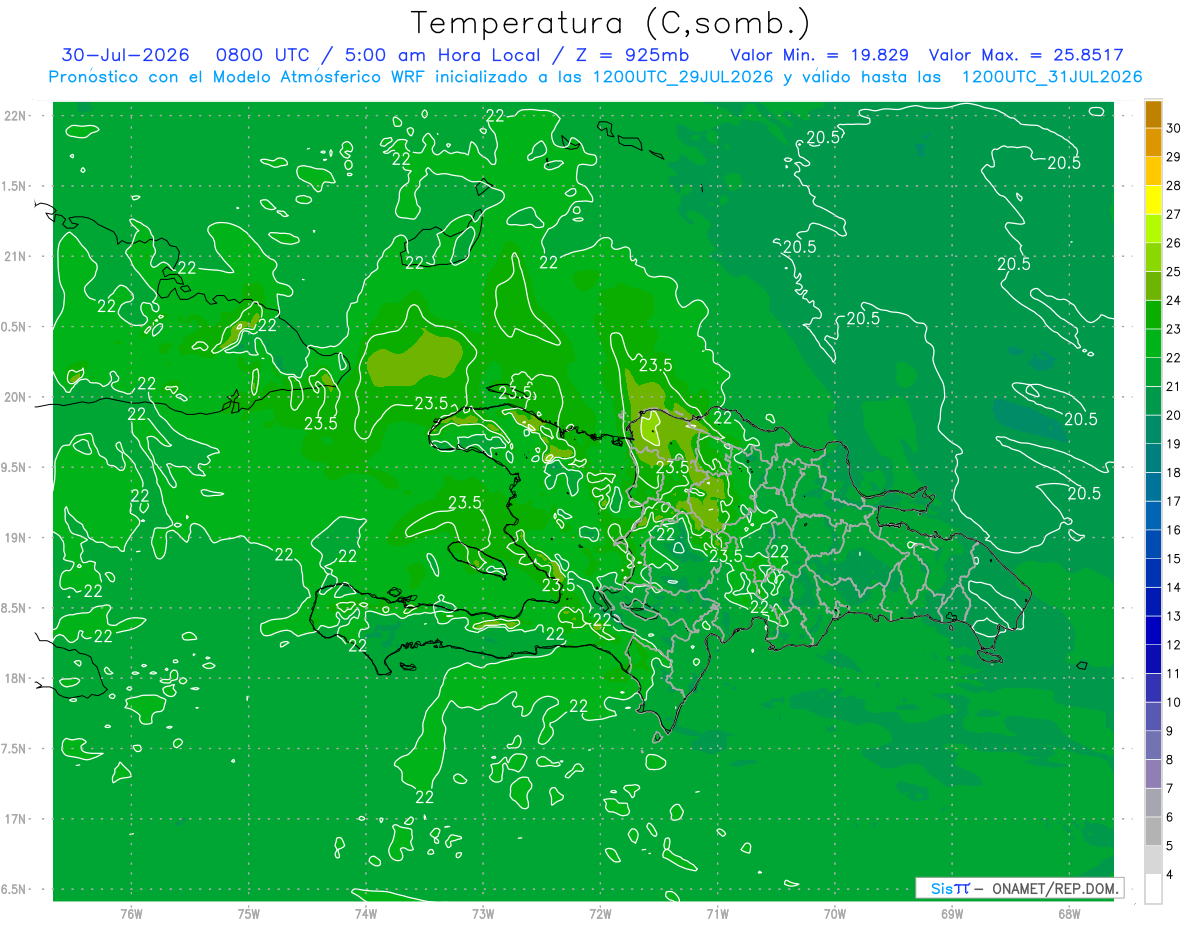Select valid-until time "1200UTC_31JUL2026"
The image size is (1200, 927).
tap(1052, 77)
